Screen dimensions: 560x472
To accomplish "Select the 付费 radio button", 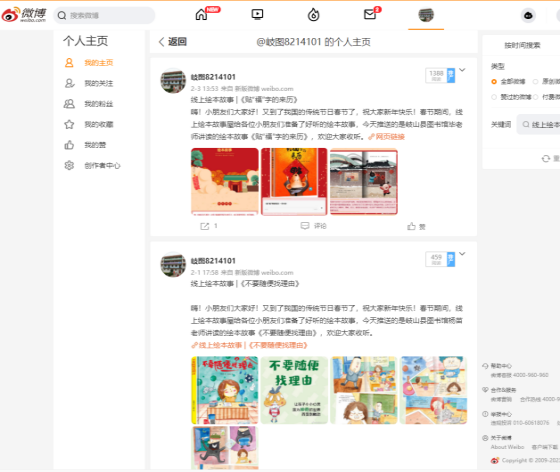I will 535,97.
